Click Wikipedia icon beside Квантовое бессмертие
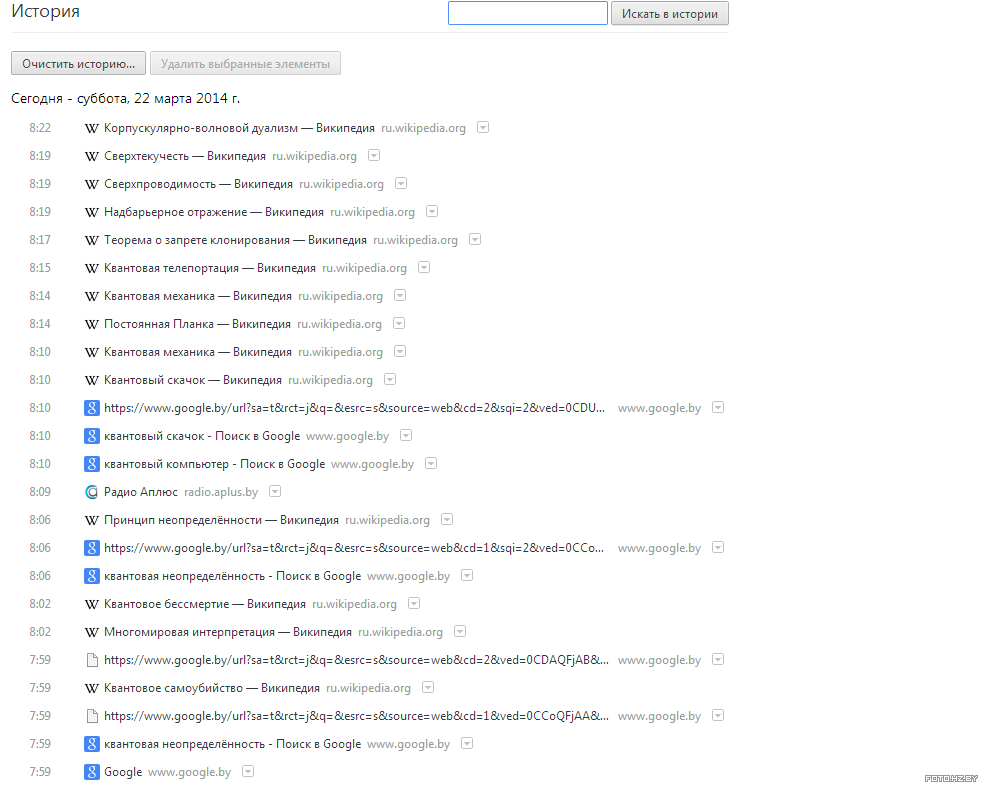Screen dimensions: 982x786 91,604
